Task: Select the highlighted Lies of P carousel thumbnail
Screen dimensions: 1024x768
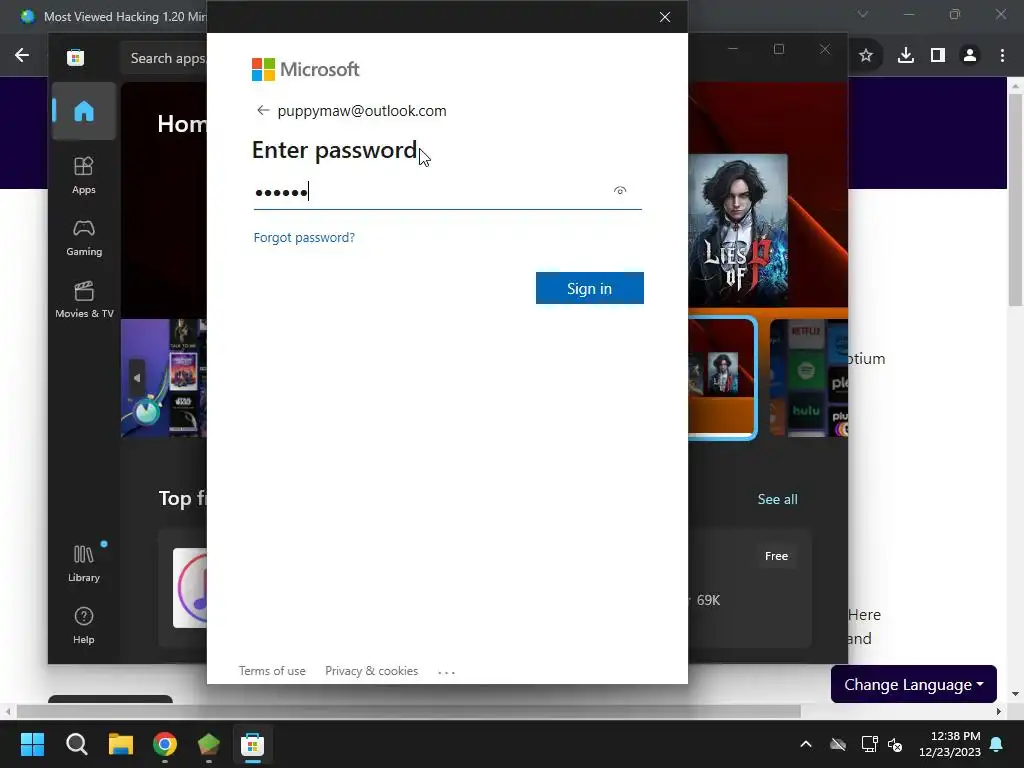Action: [722, 377]
